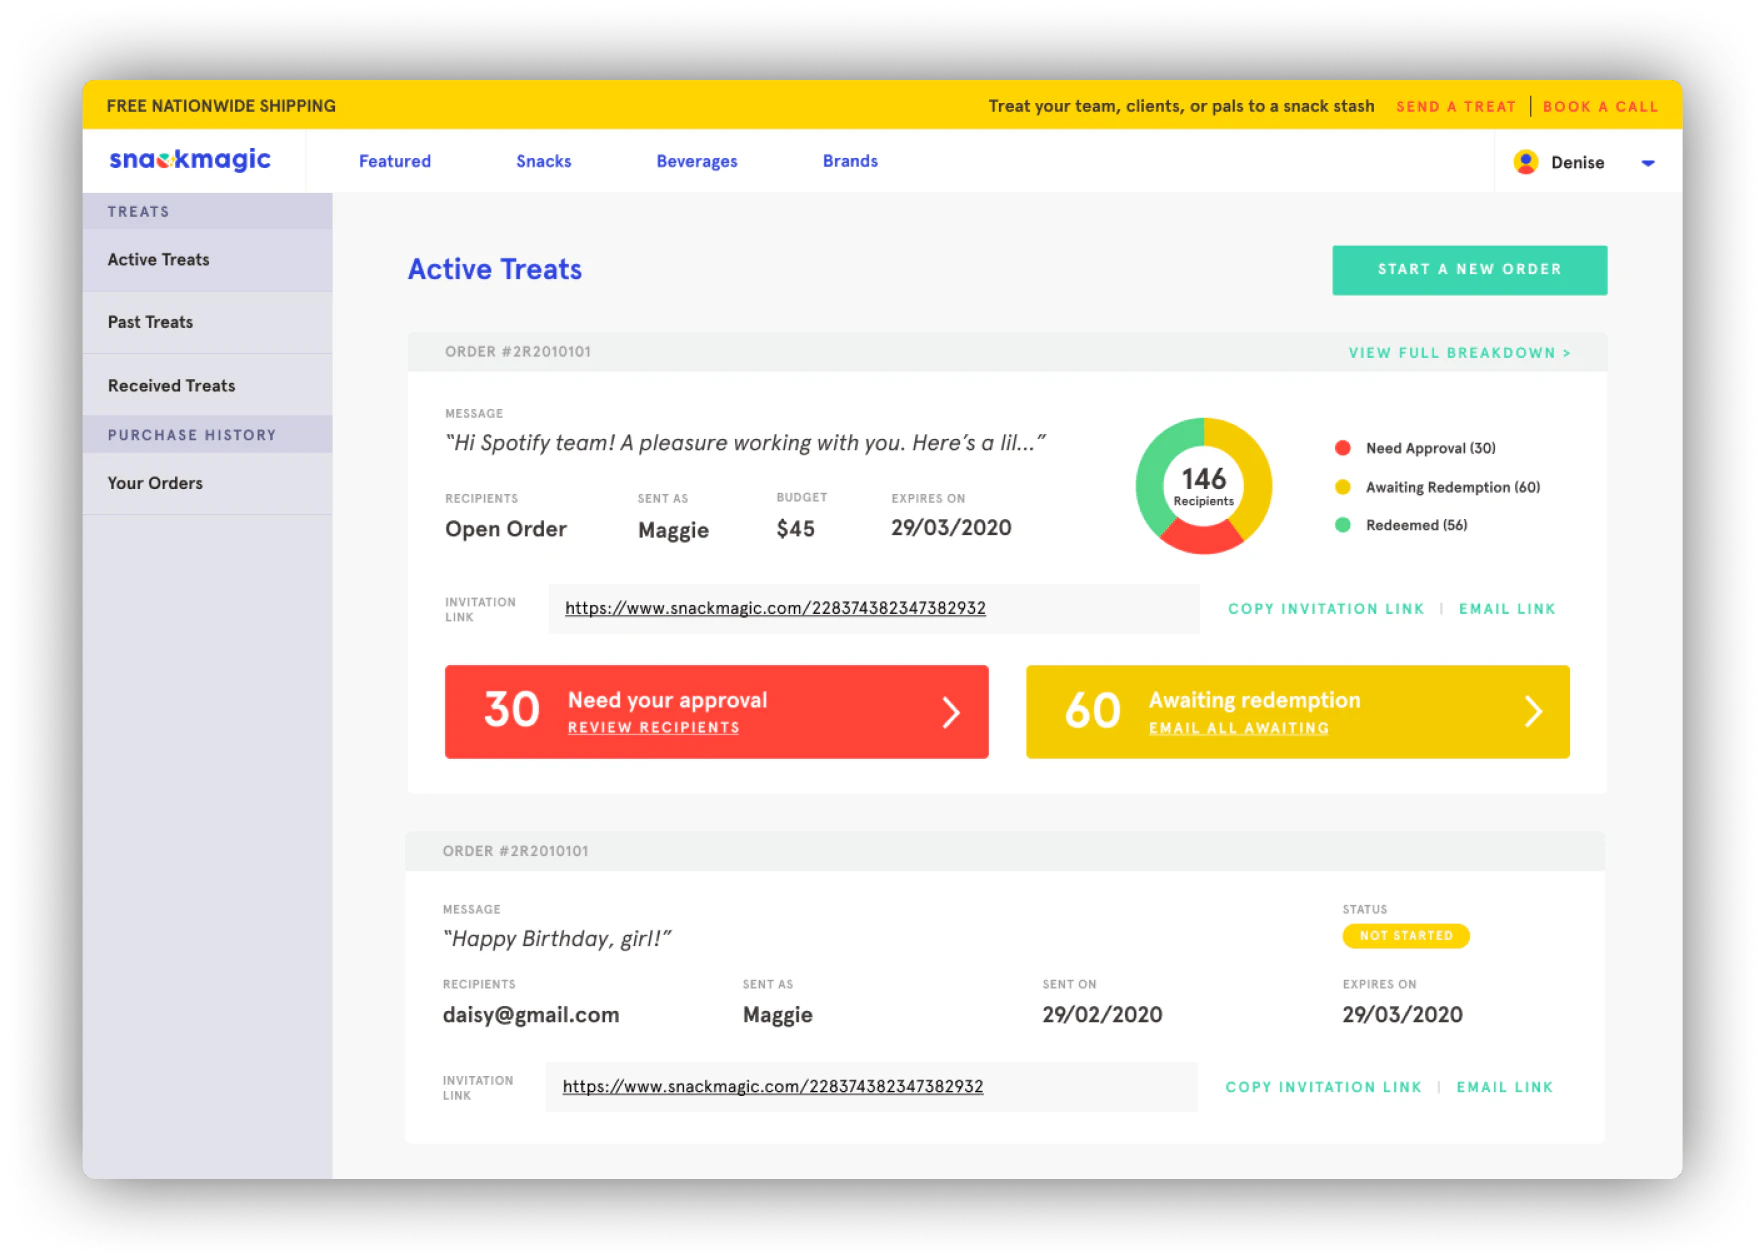1761x1260 pixels.
Task: Click Denise's profile avatar icon
Action: pos(1525,162)
